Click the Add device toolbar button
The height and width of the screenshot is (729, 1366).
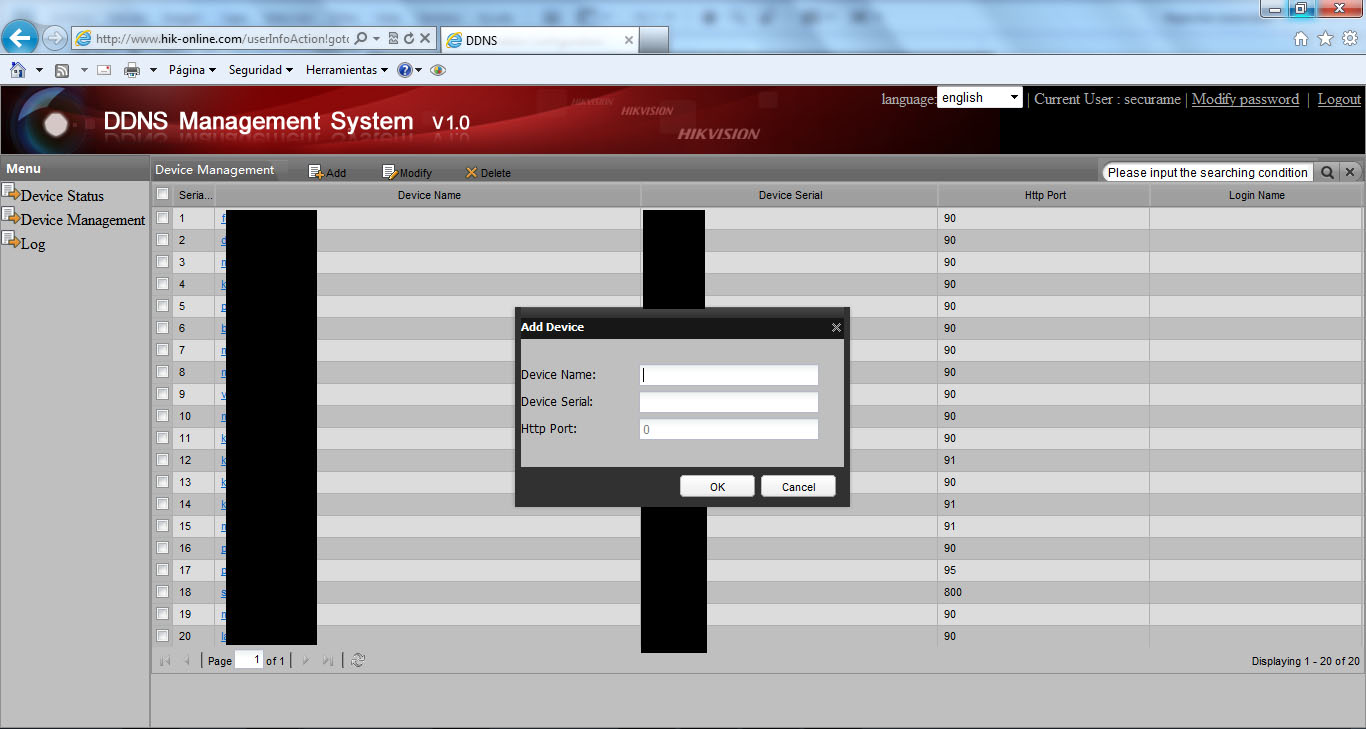point(327,172)
